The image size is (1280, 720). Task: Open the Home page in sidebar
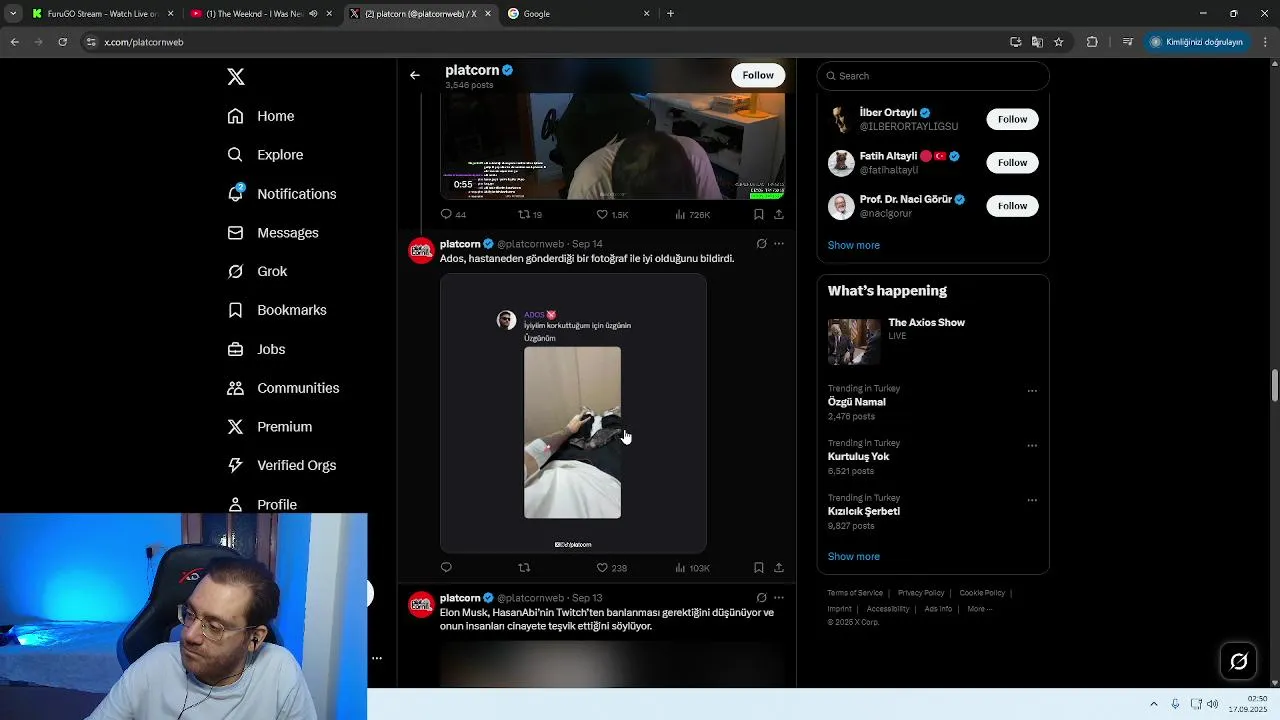coord(261,116)
